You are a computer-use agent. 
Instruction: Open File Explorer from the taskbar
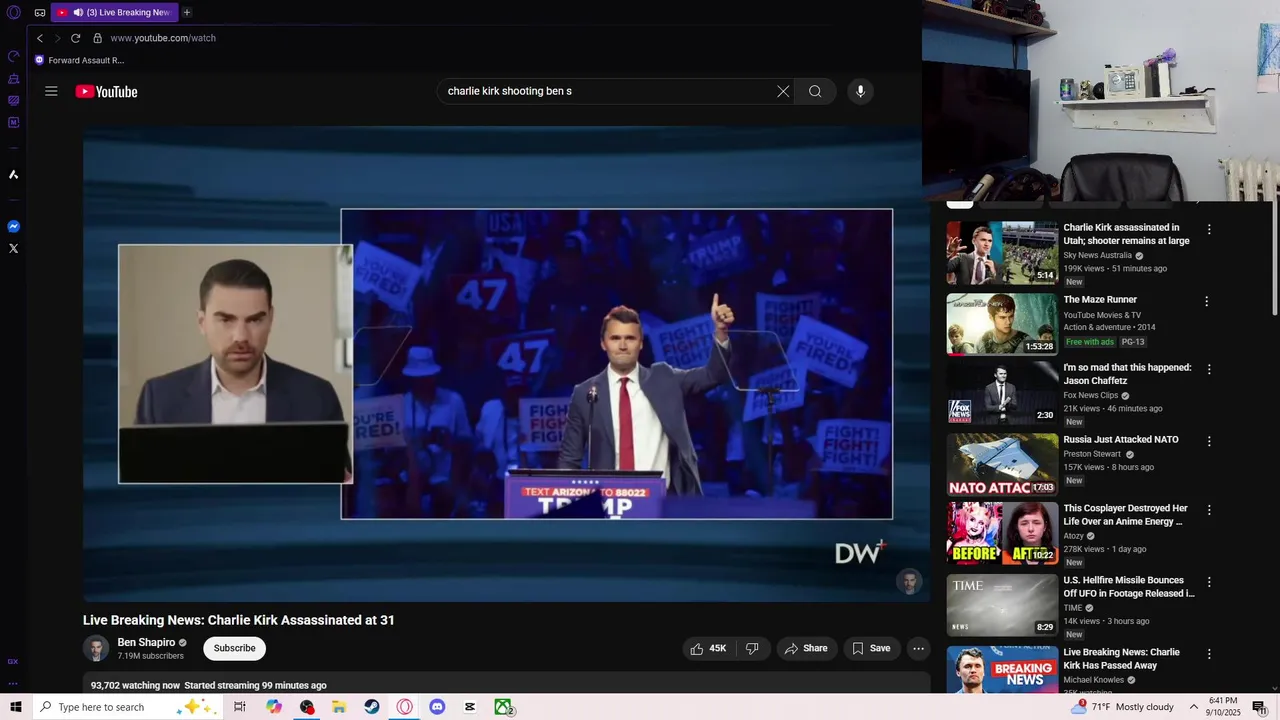[x=339, y=707]
